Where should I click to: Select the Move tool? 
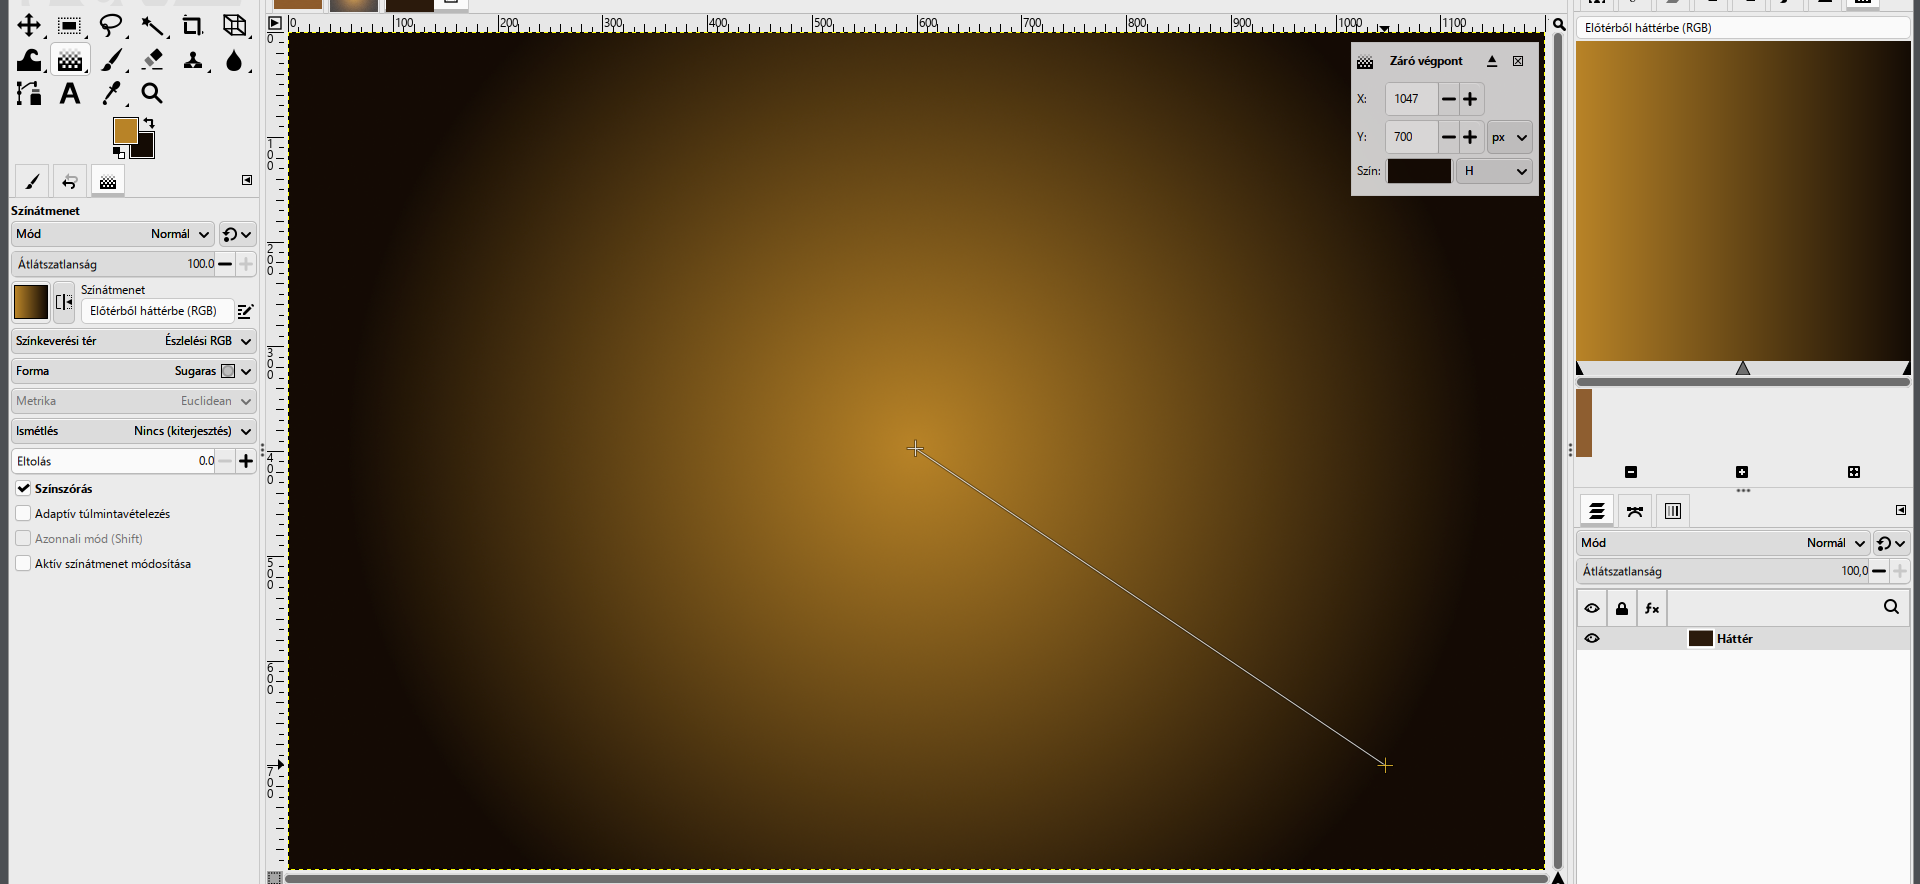[29, 26]
